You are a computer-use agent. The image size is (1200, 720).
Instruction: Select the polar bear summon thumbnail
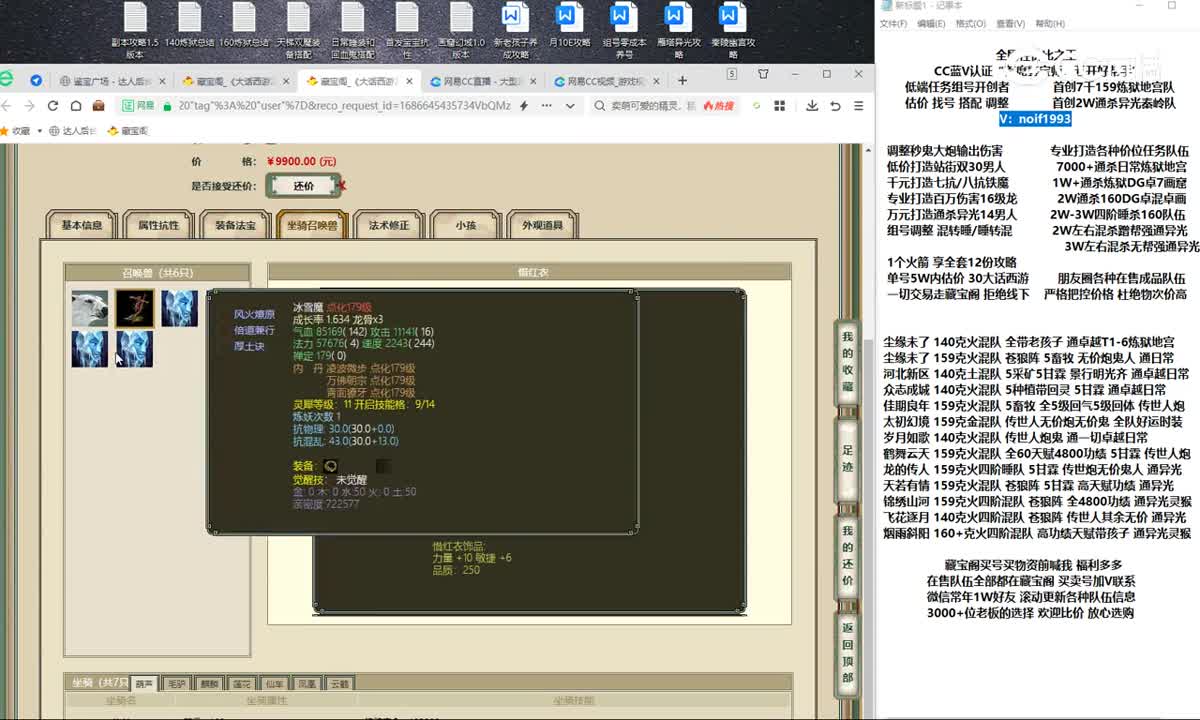click(x=90, y=309)
